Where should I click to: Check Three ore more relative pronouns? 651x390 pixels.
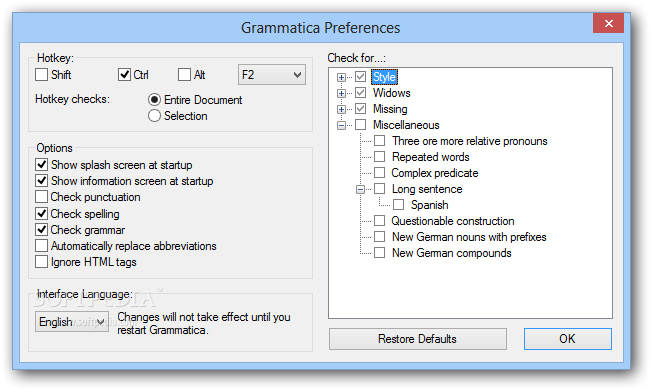pos(379,141)
